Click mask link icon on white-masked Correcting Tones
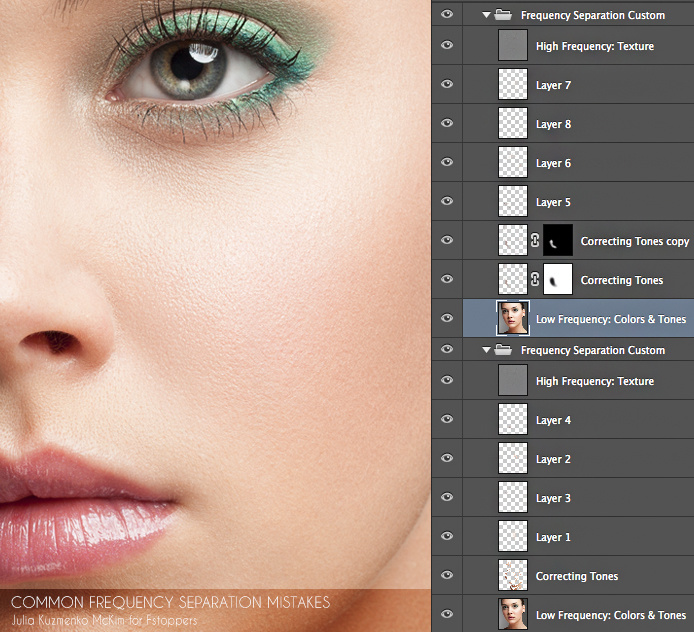The width and height of the screenshot is (694, 632). coord(535,279)
